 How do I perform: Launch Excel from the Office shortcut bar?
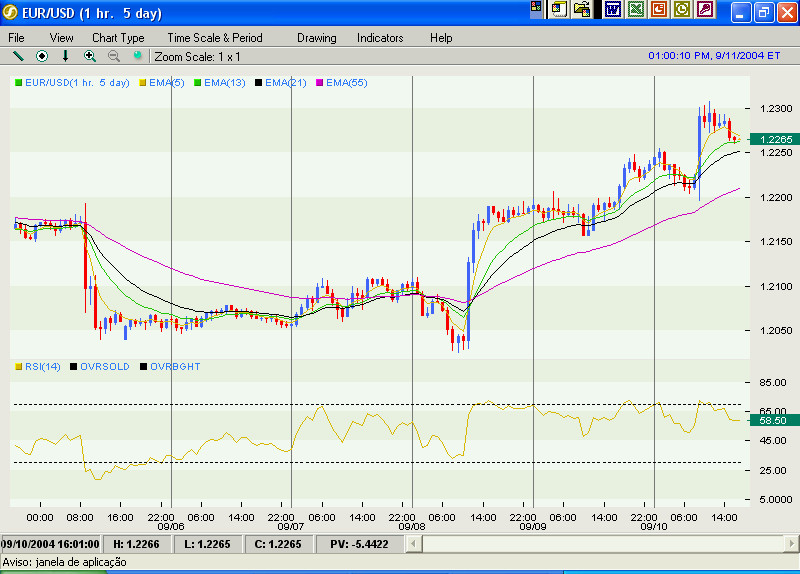(x=635, y=9)
